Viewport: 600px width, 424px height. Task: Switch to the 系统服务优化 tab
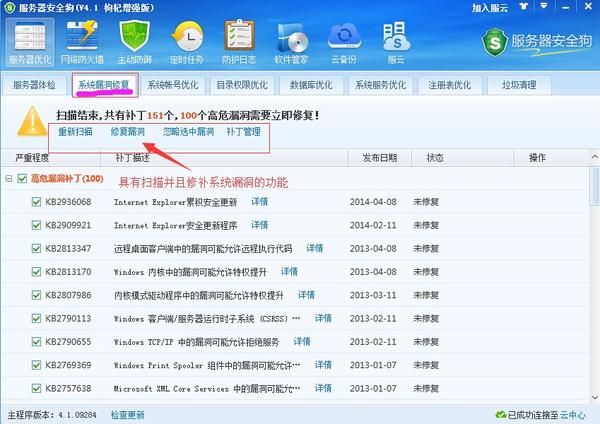point(380,85)
